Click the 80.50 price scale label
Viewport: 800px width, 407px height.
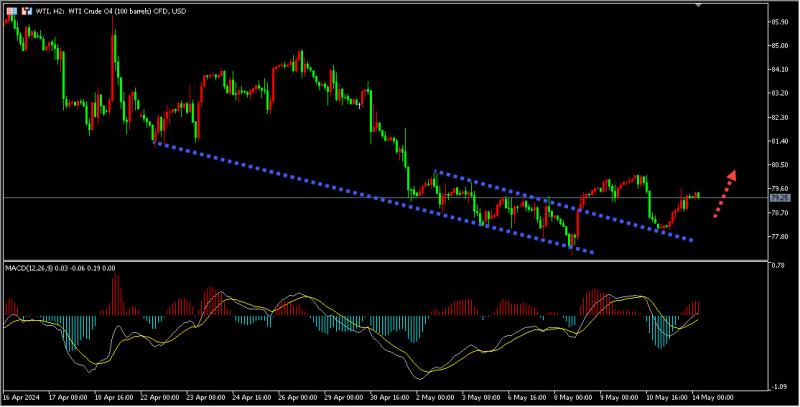tap(781, 165)
